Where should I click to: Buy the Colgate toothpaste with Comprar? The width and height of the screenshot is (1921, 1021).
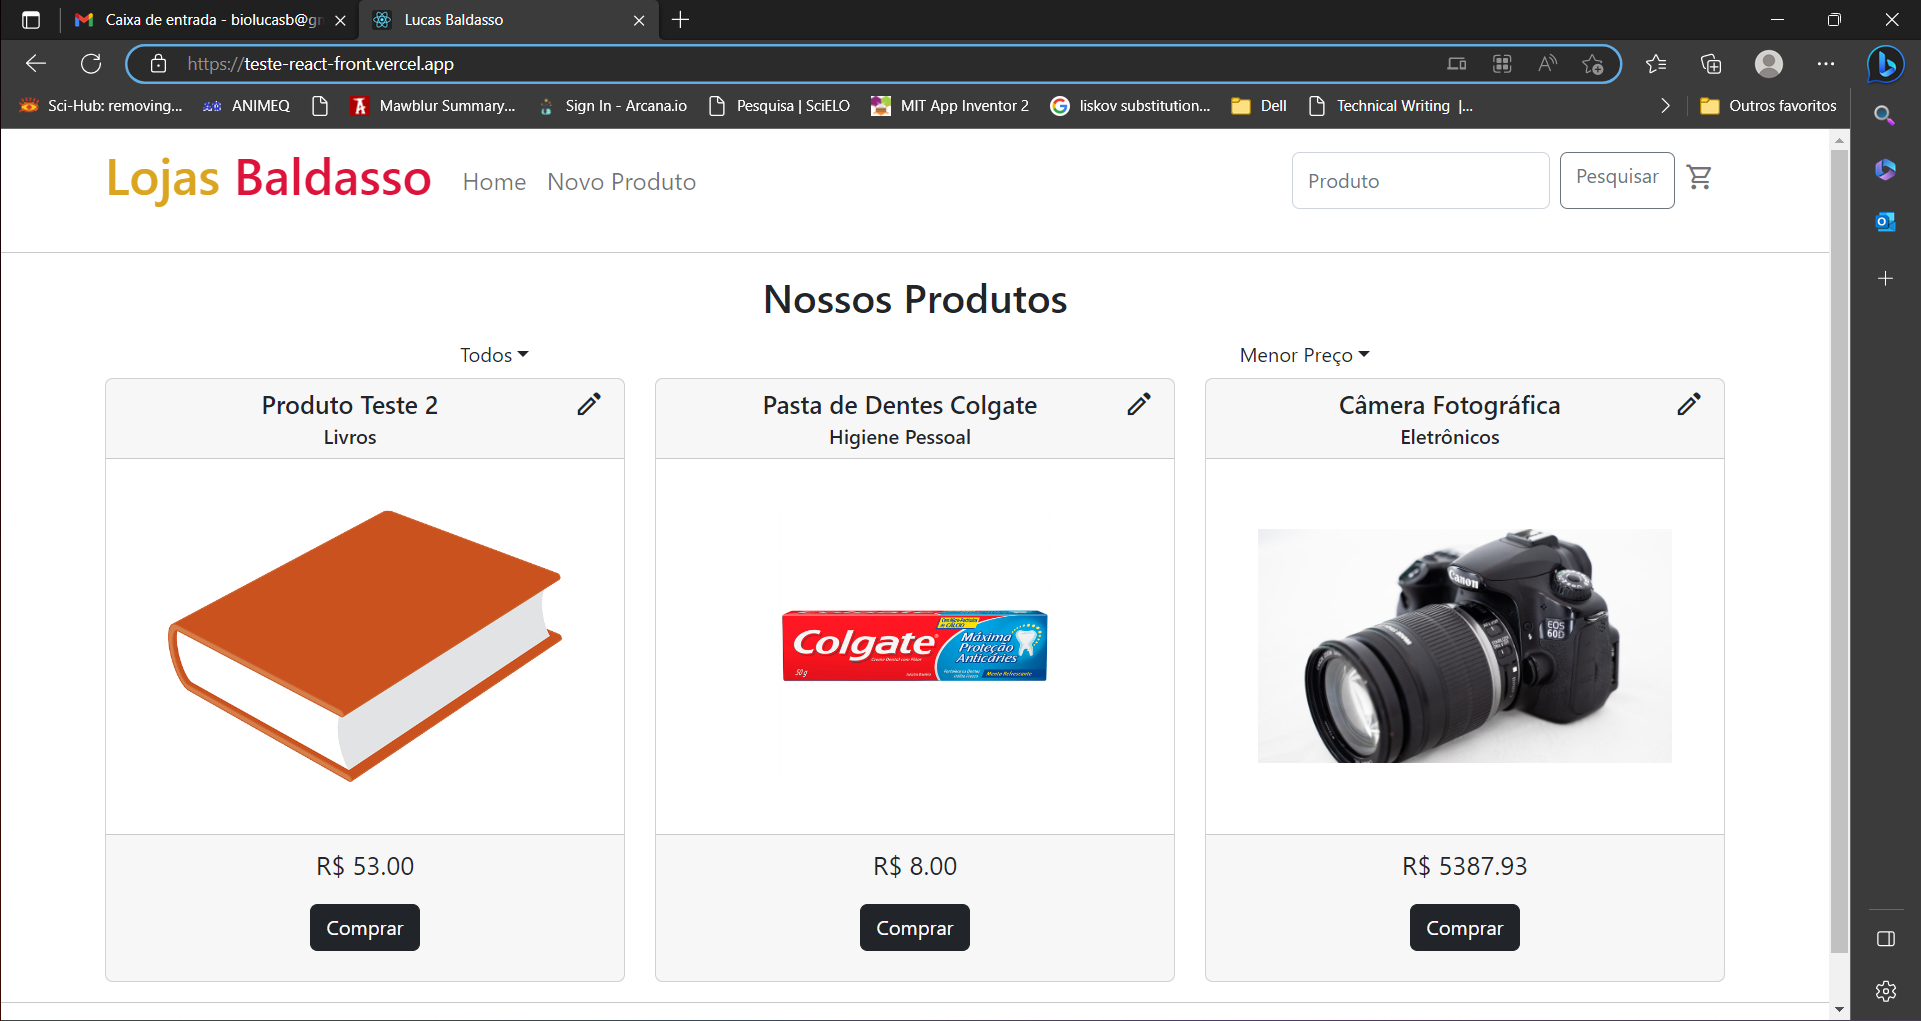[914, 928]
